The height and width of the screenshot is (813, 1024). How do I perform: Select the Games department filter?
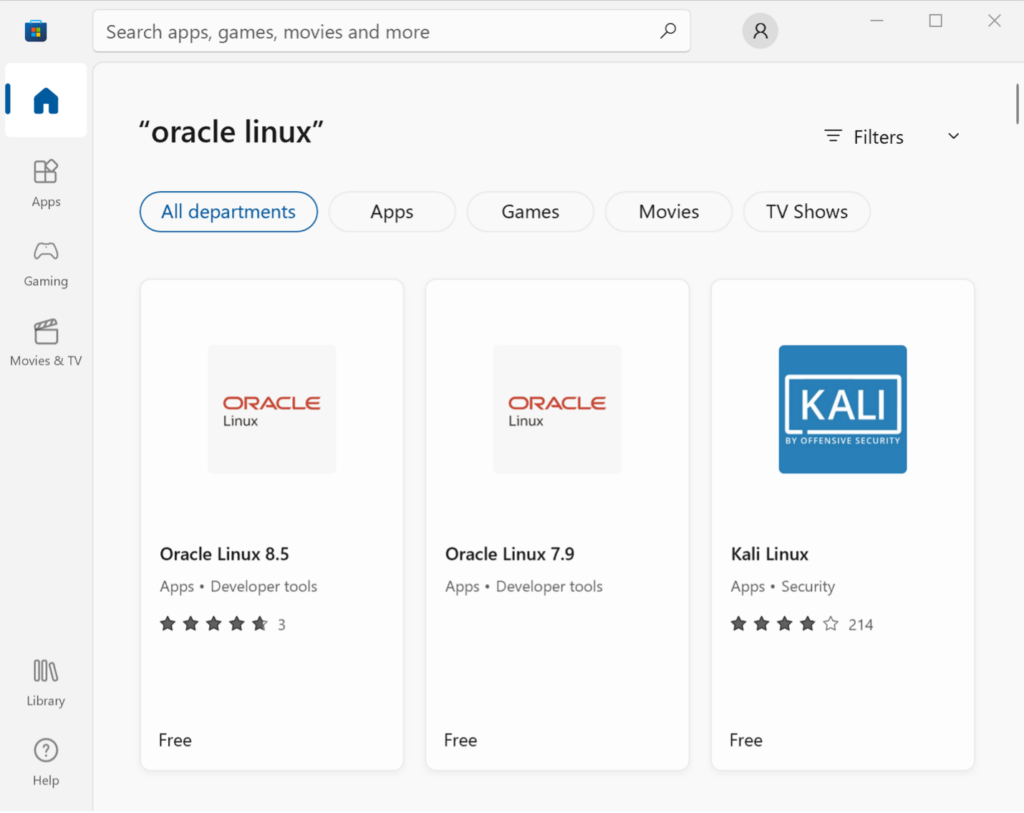530,211
